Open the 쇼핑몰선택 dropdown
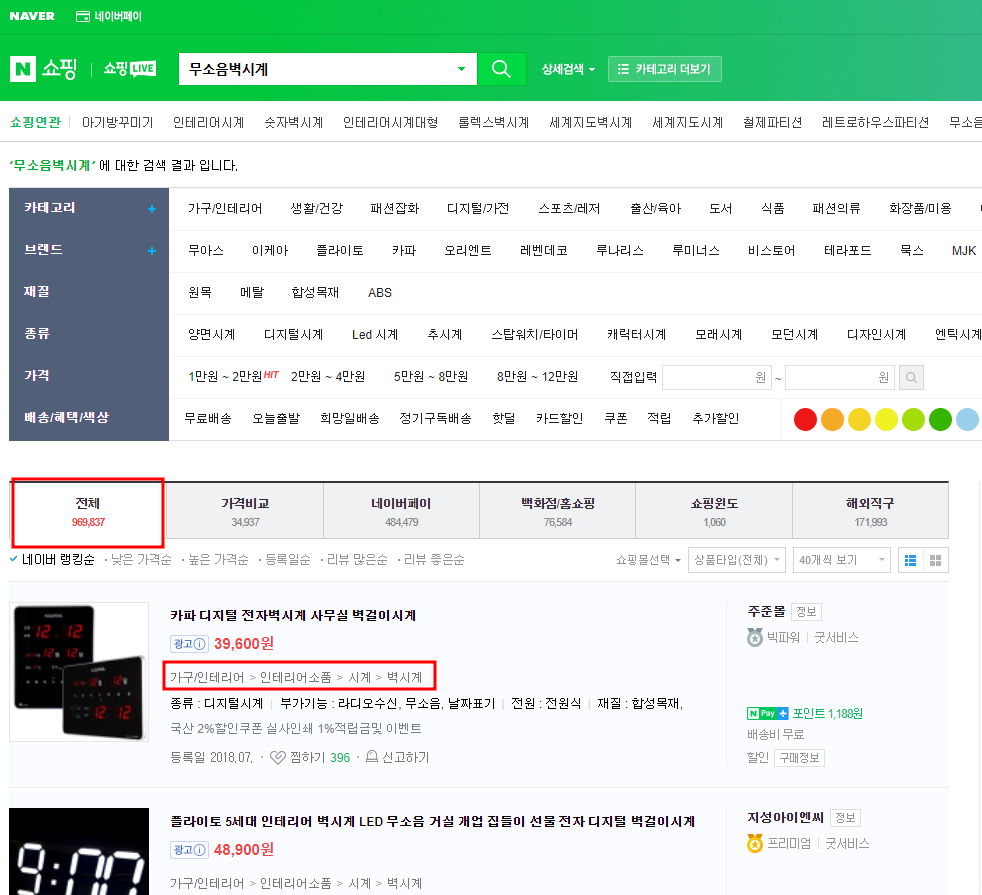The width and height of the screenshot is (982, 895). [x=648, y=560]
